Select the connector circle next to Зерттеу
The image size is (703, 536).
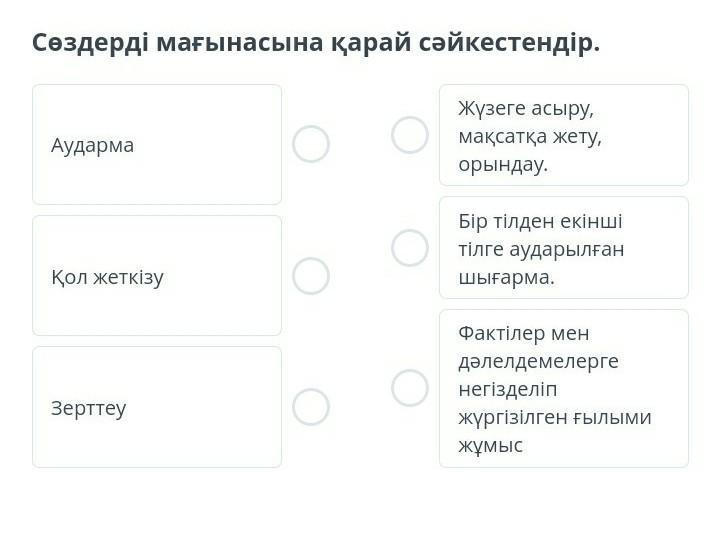tap(311, 407)
